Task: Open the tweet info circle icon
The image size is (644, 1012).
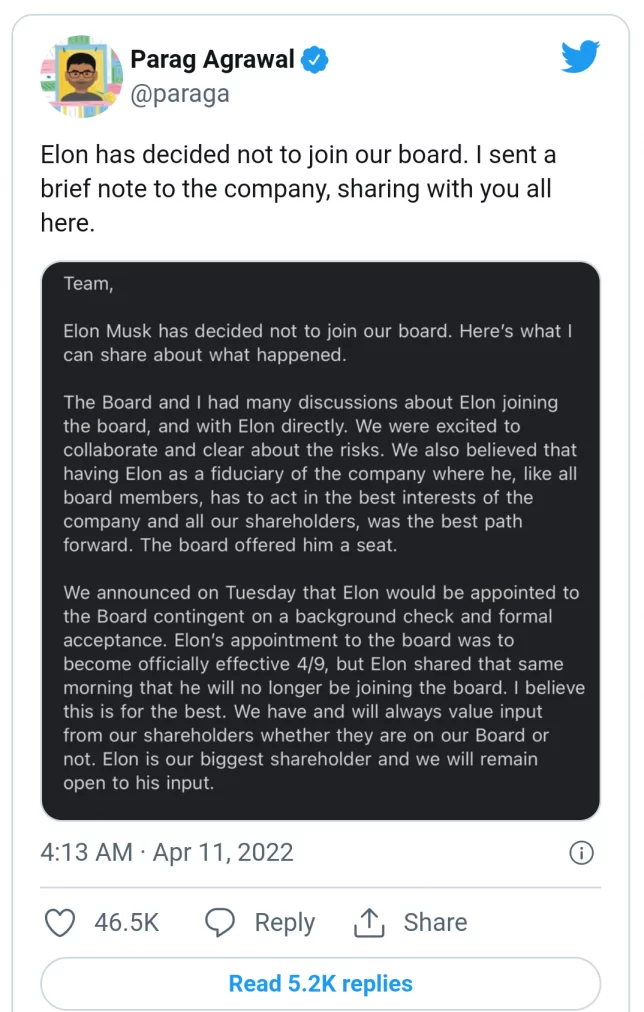Action: point(581,853)
